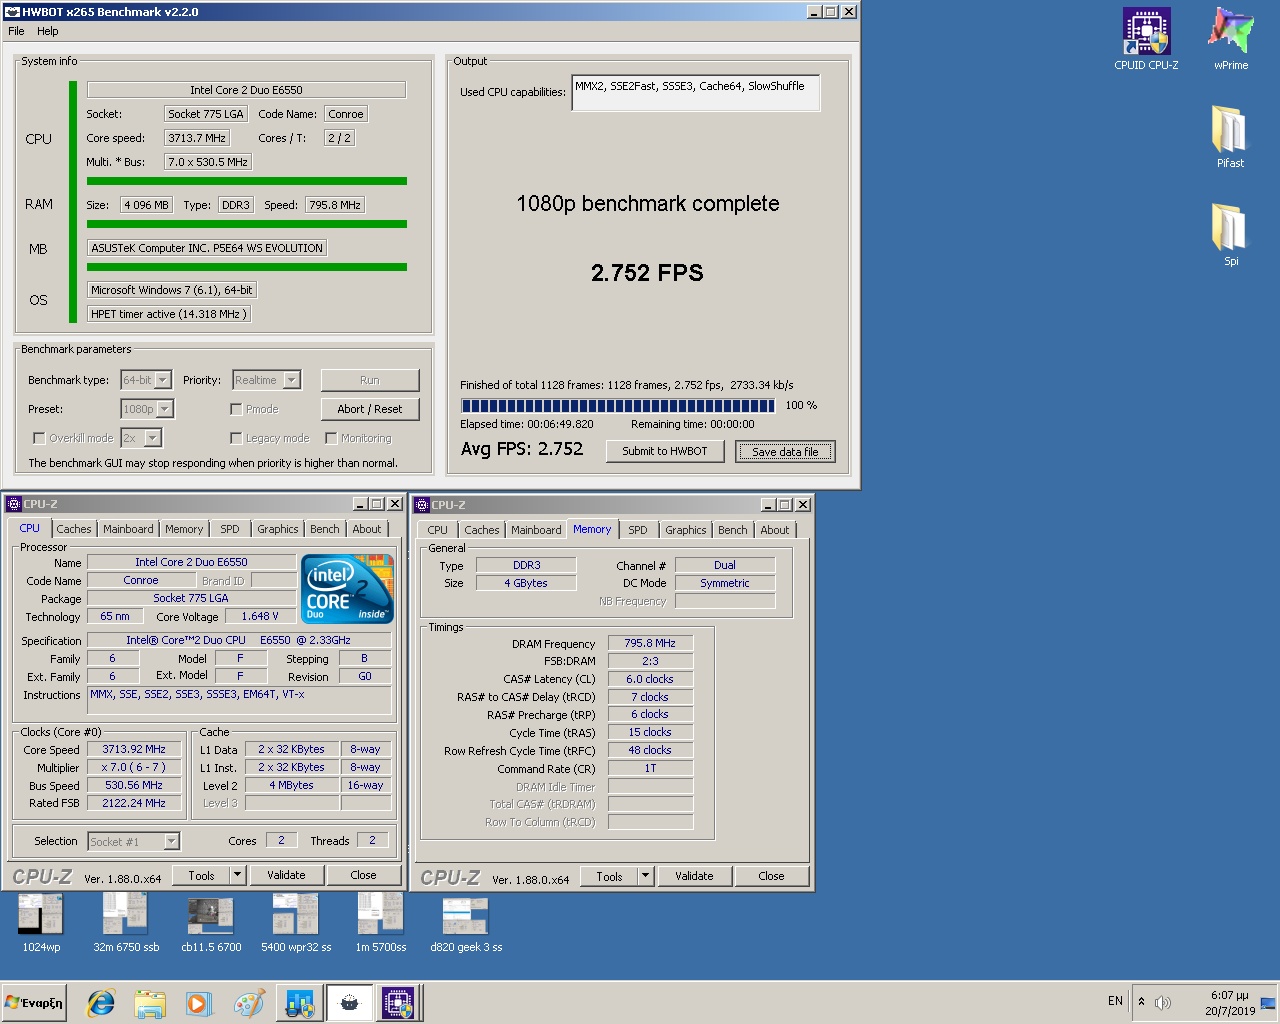The width and height of the screenshot is (1280, 1024).
Task: Toggle the Legacy mode checkbox
Action: click(x=236, y=438)
